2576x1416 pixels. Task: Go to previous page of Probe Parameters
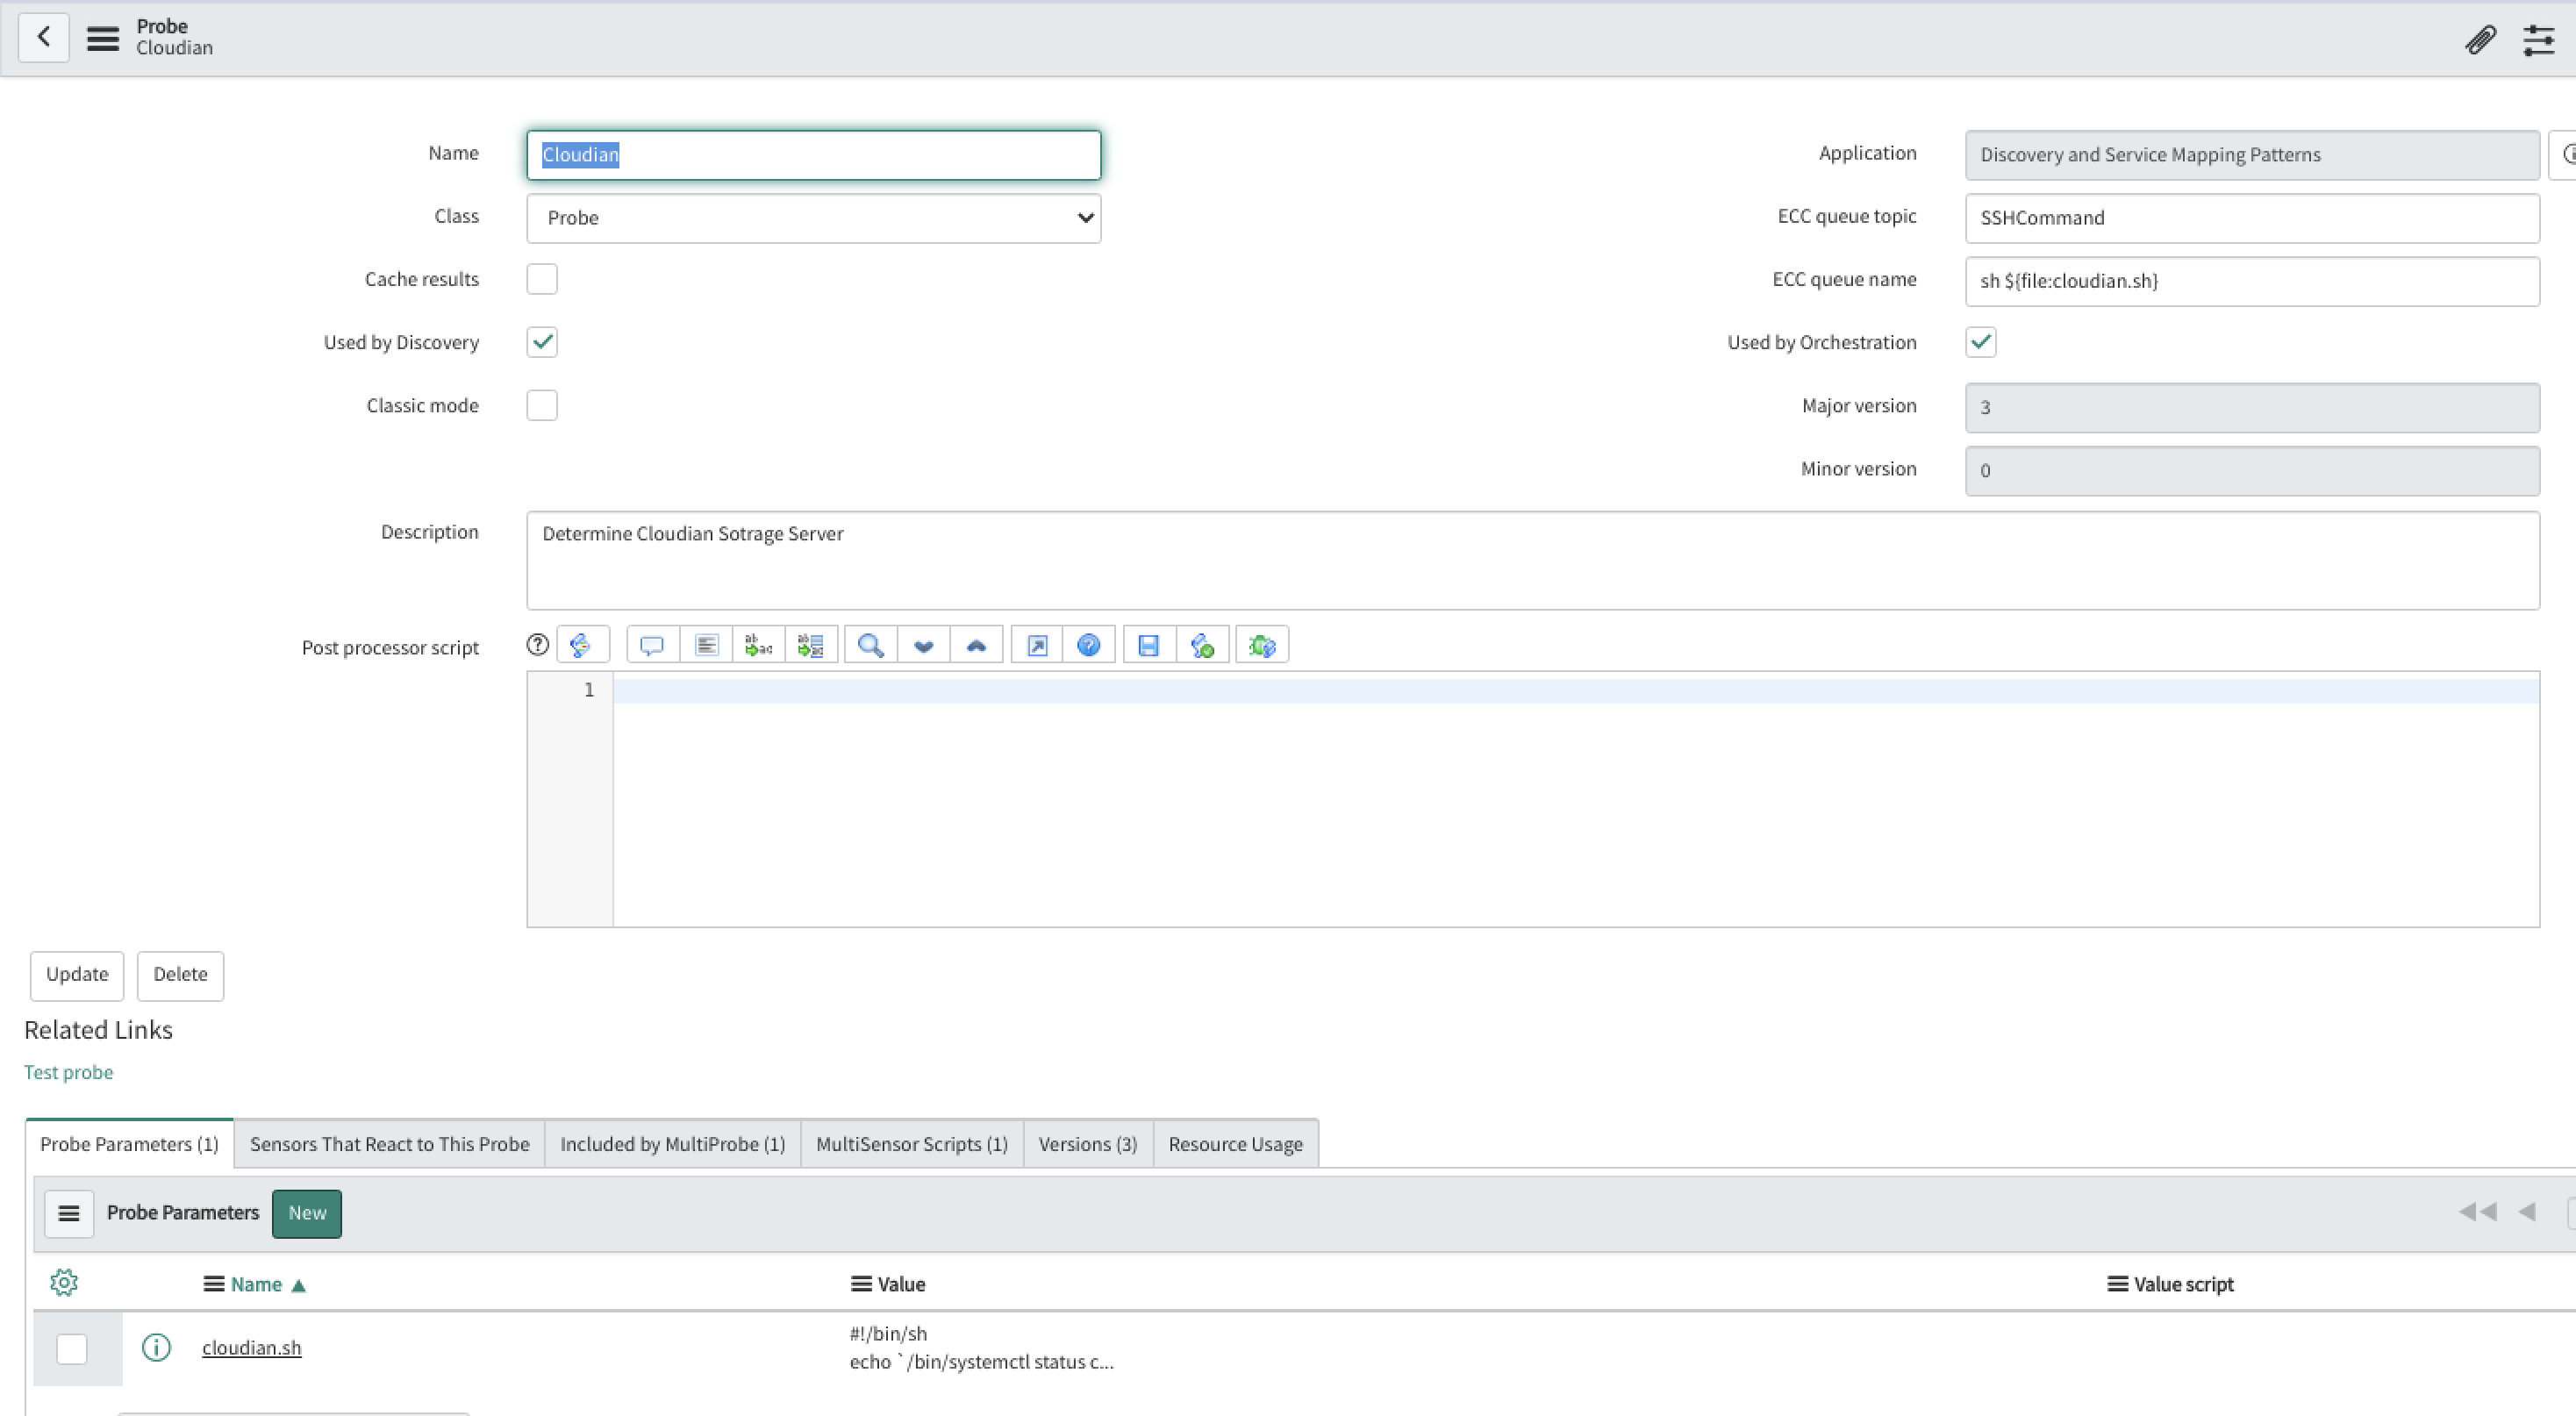tap(2527, 1213)
